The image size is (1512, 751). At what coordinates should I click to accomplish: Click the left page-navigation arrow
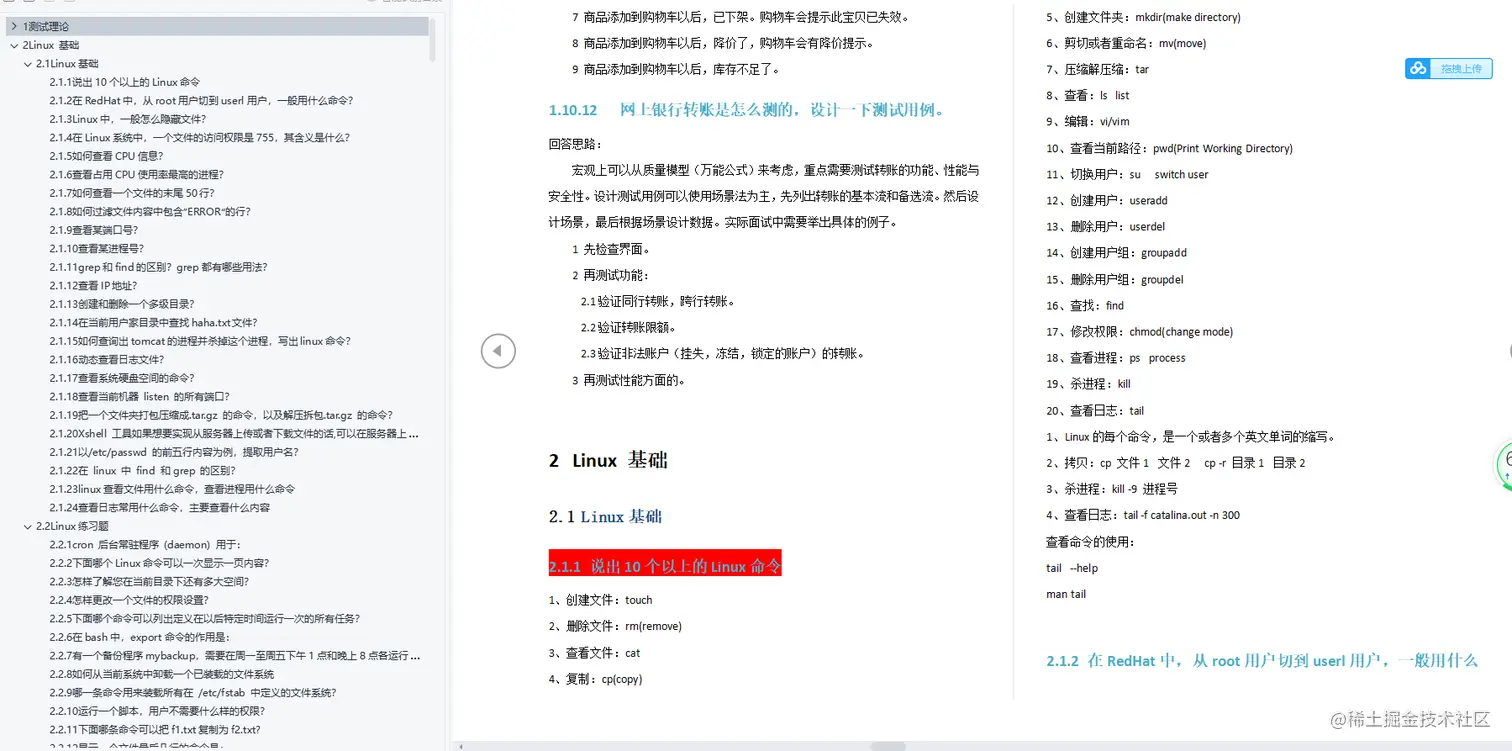tap(498, 351)
